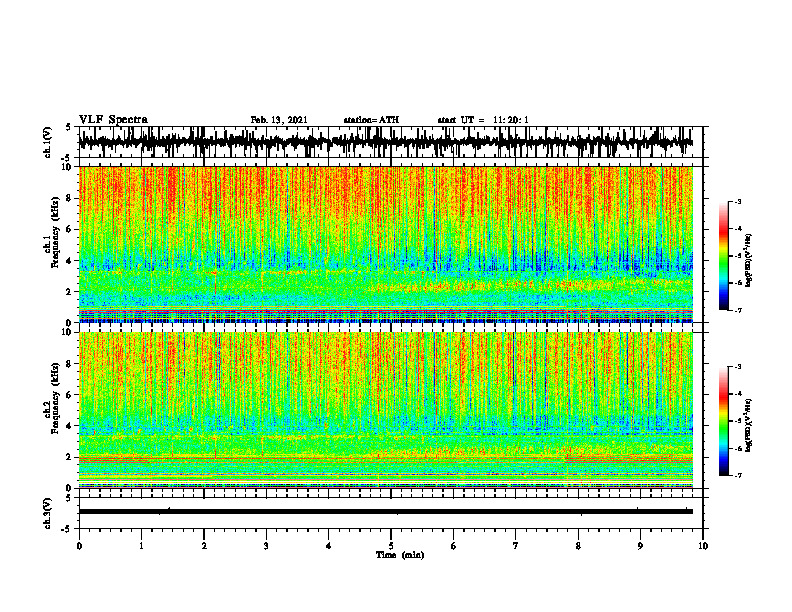792x612 pixels.
Task: Click time axis tick label "6"
Action: (453, 546)
